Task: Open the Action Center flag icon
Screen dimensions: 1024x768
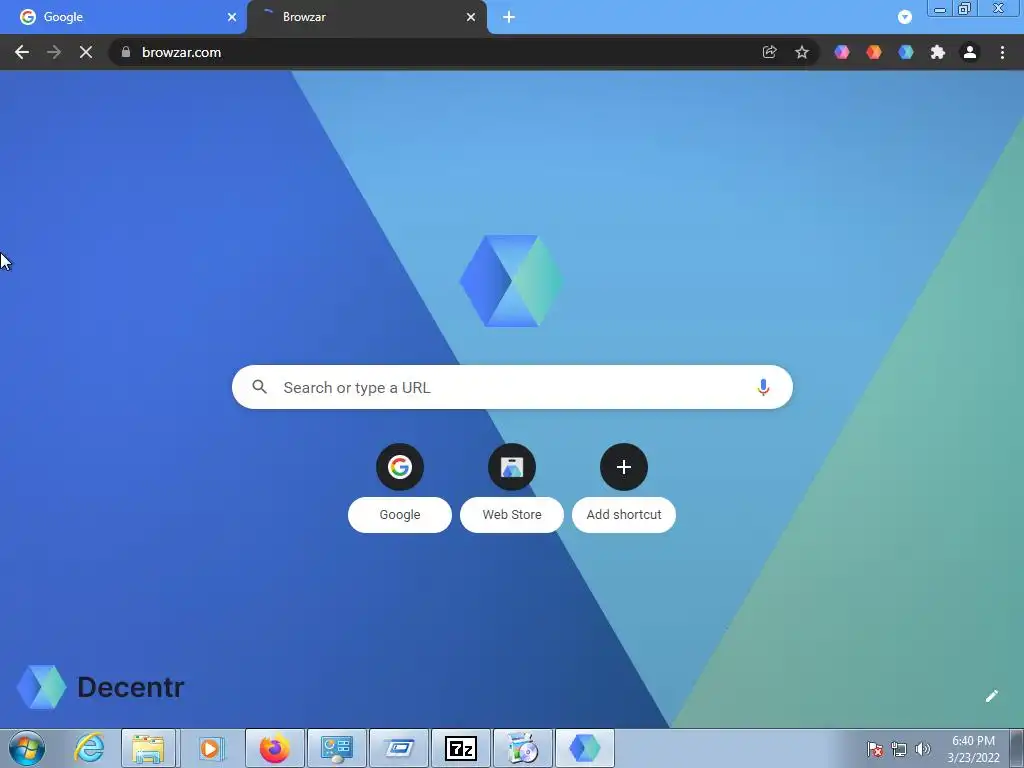Action: coord(875,749)
